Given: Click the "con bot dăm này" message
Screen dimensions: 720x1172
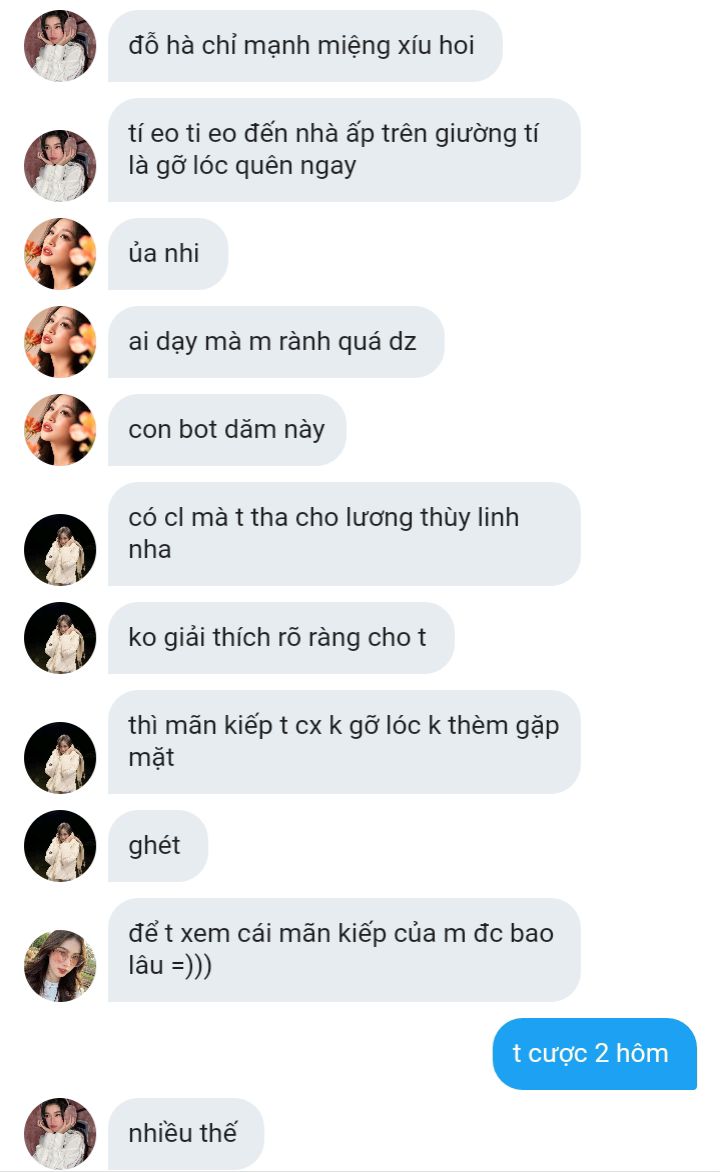Looking at the screenshot, I should [227, 430].
